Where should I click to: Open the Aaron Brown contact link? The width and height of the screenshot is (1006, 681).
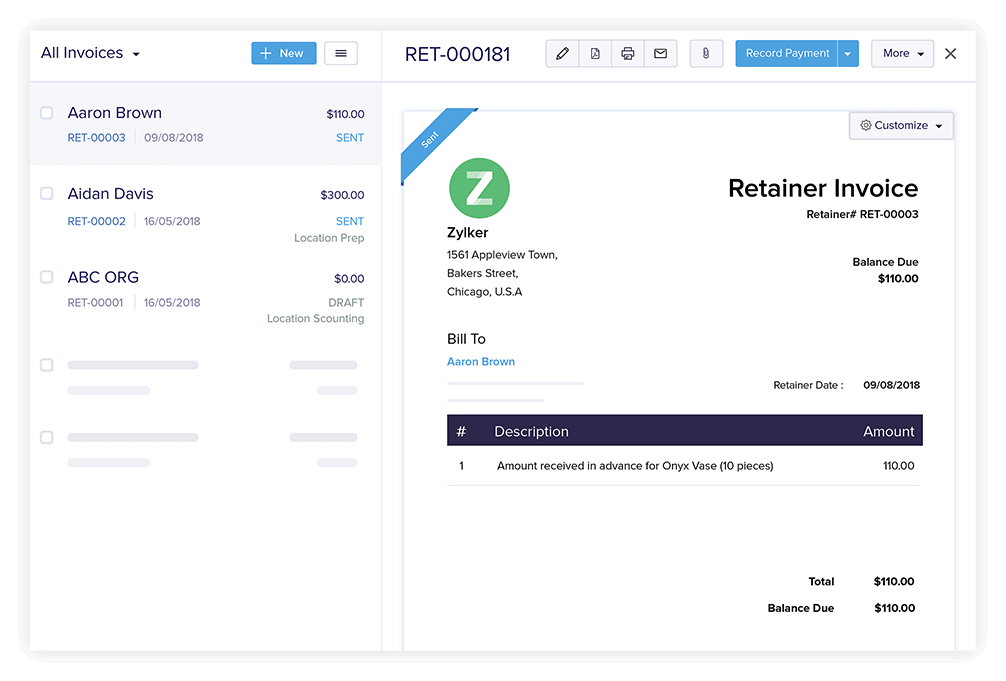coord(481,361)
